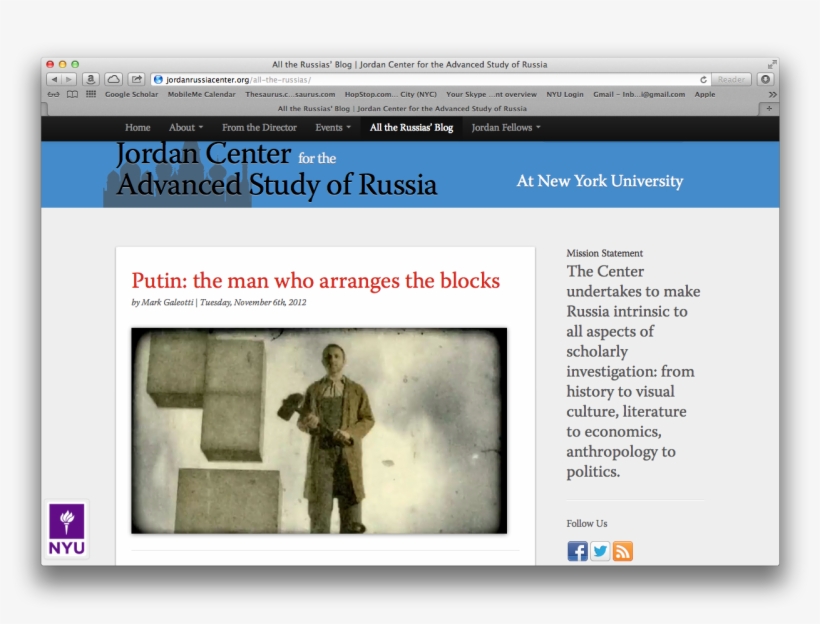Open a new tab with plus button
The width and height of the screenshot is (820, 624).
click(x=769, y=109)
